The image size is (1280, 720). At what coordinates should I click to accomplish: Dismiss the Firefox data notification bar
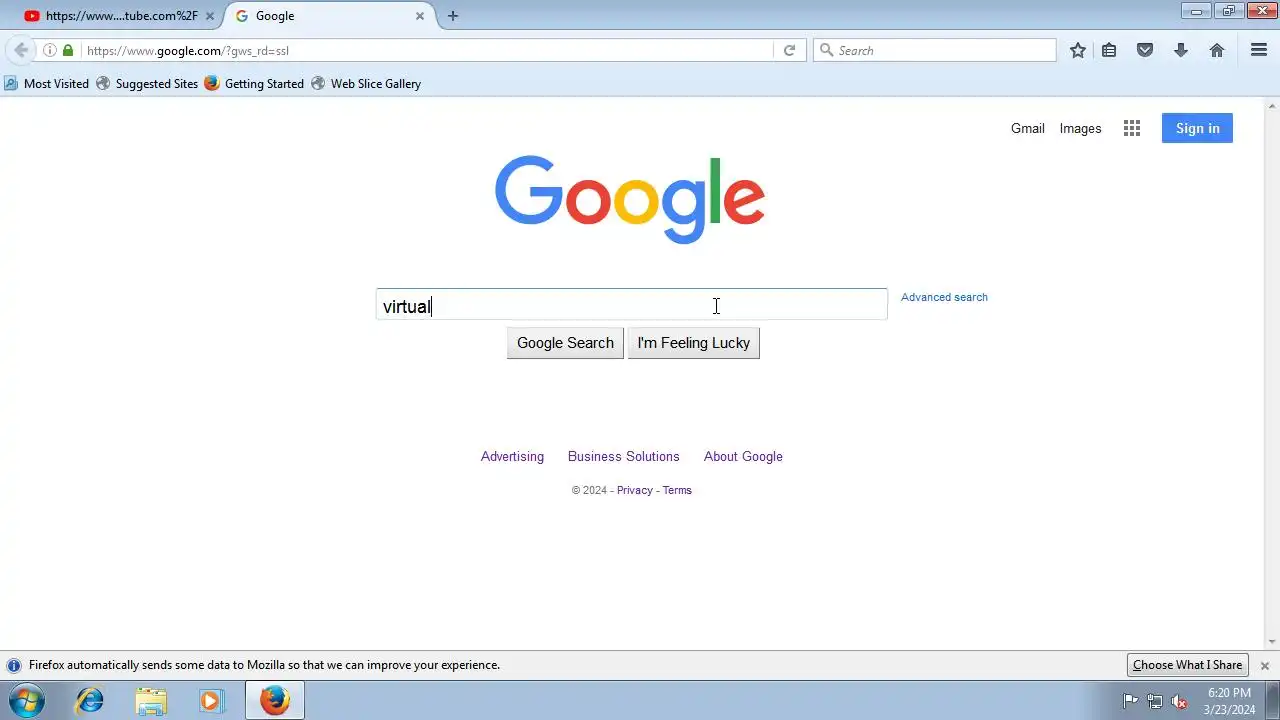click(x=1265, y=665)
